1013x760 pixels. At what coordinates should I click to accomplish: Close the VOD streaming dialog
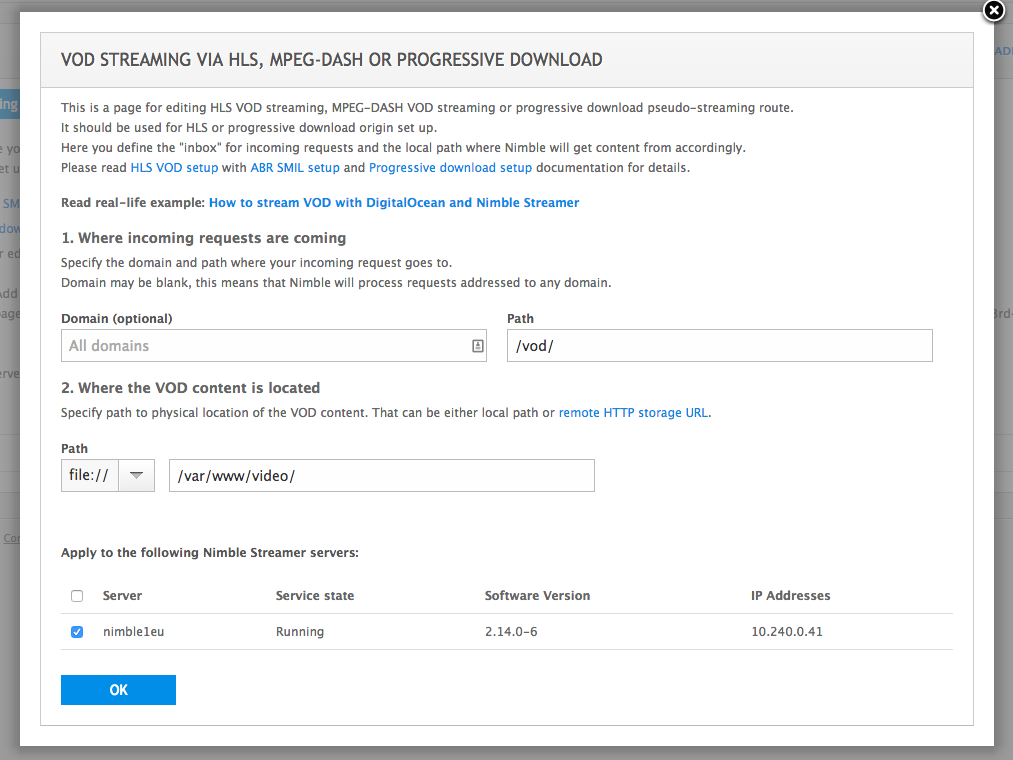[993, 11]
